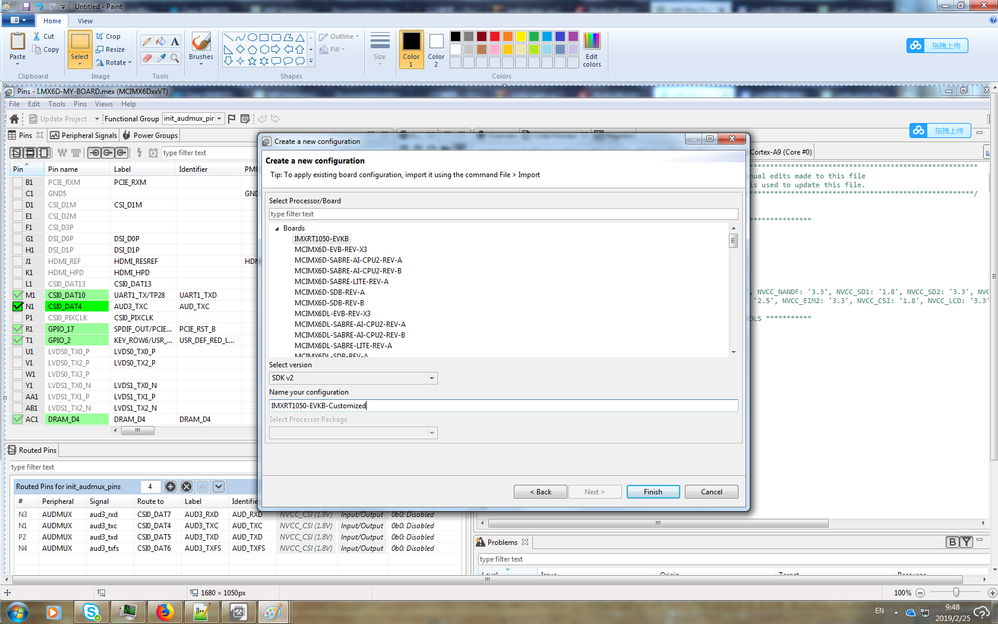Toggle the checkbox for pin M1

pos(17,295)
